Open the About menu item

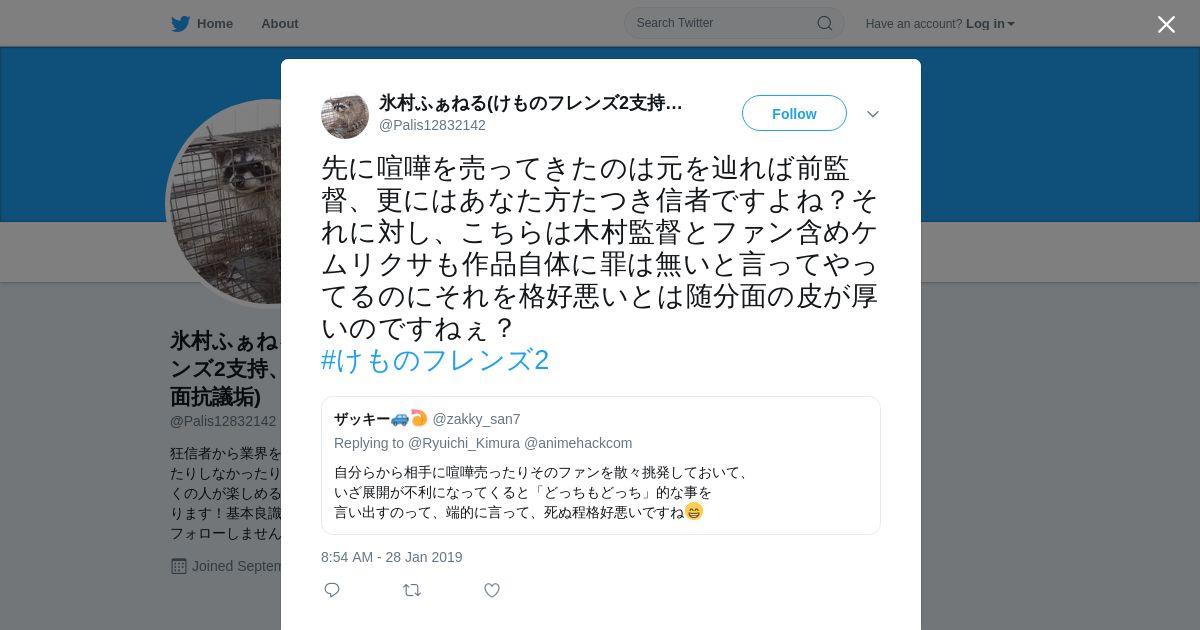tap(280, 23)
